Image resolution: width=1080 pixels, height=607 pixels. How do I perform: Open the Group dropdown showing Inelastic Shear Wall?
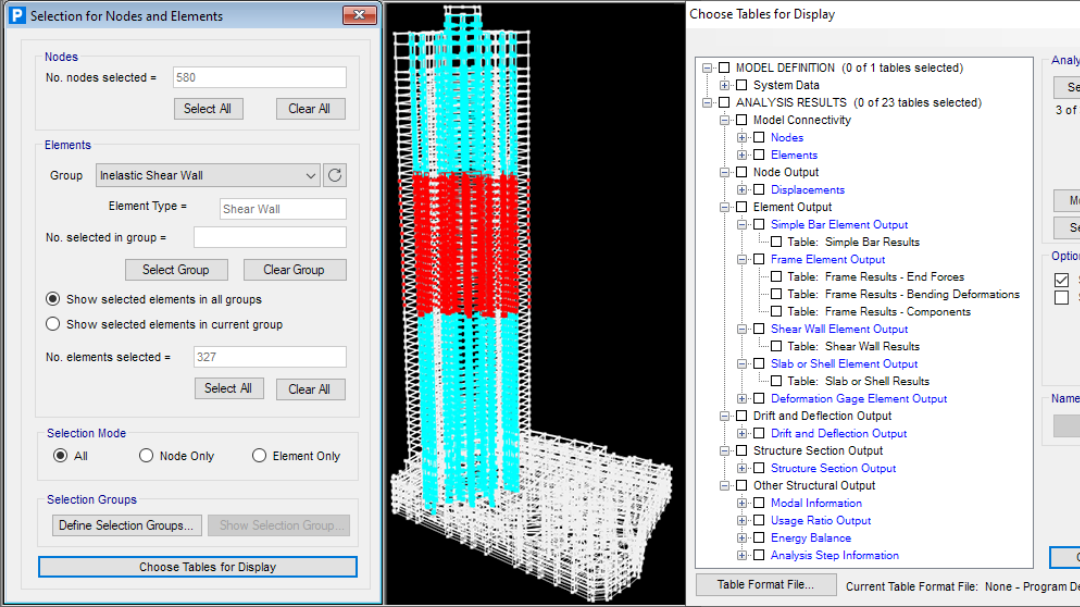[208, 176]
